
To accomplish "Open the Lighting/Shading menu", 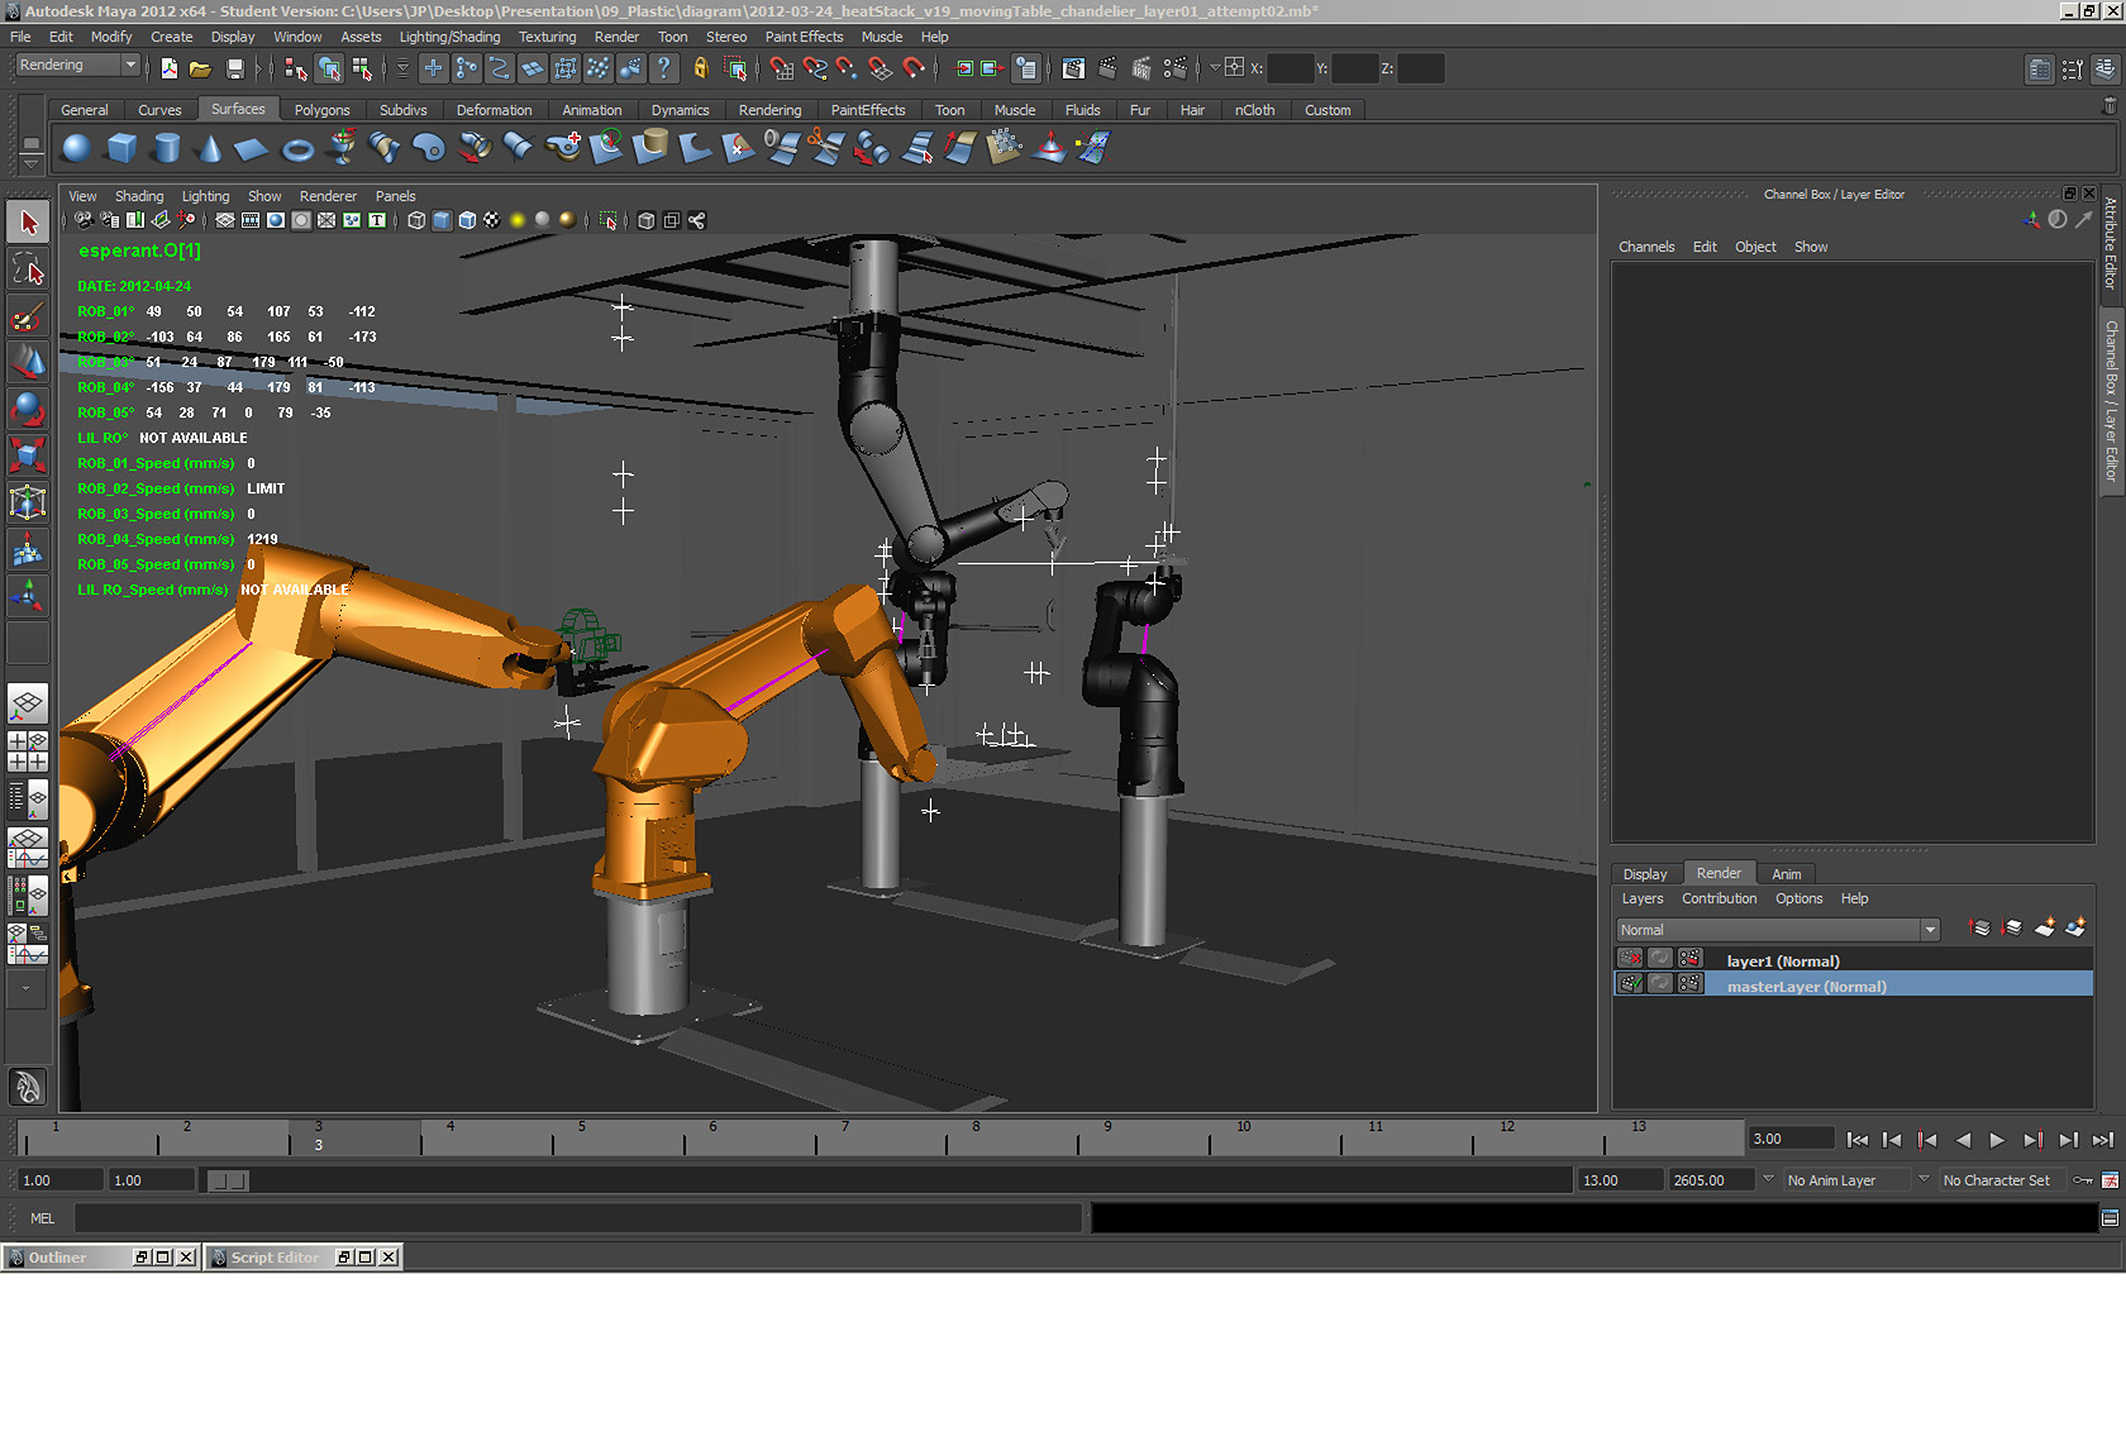I will pos(449,37).
